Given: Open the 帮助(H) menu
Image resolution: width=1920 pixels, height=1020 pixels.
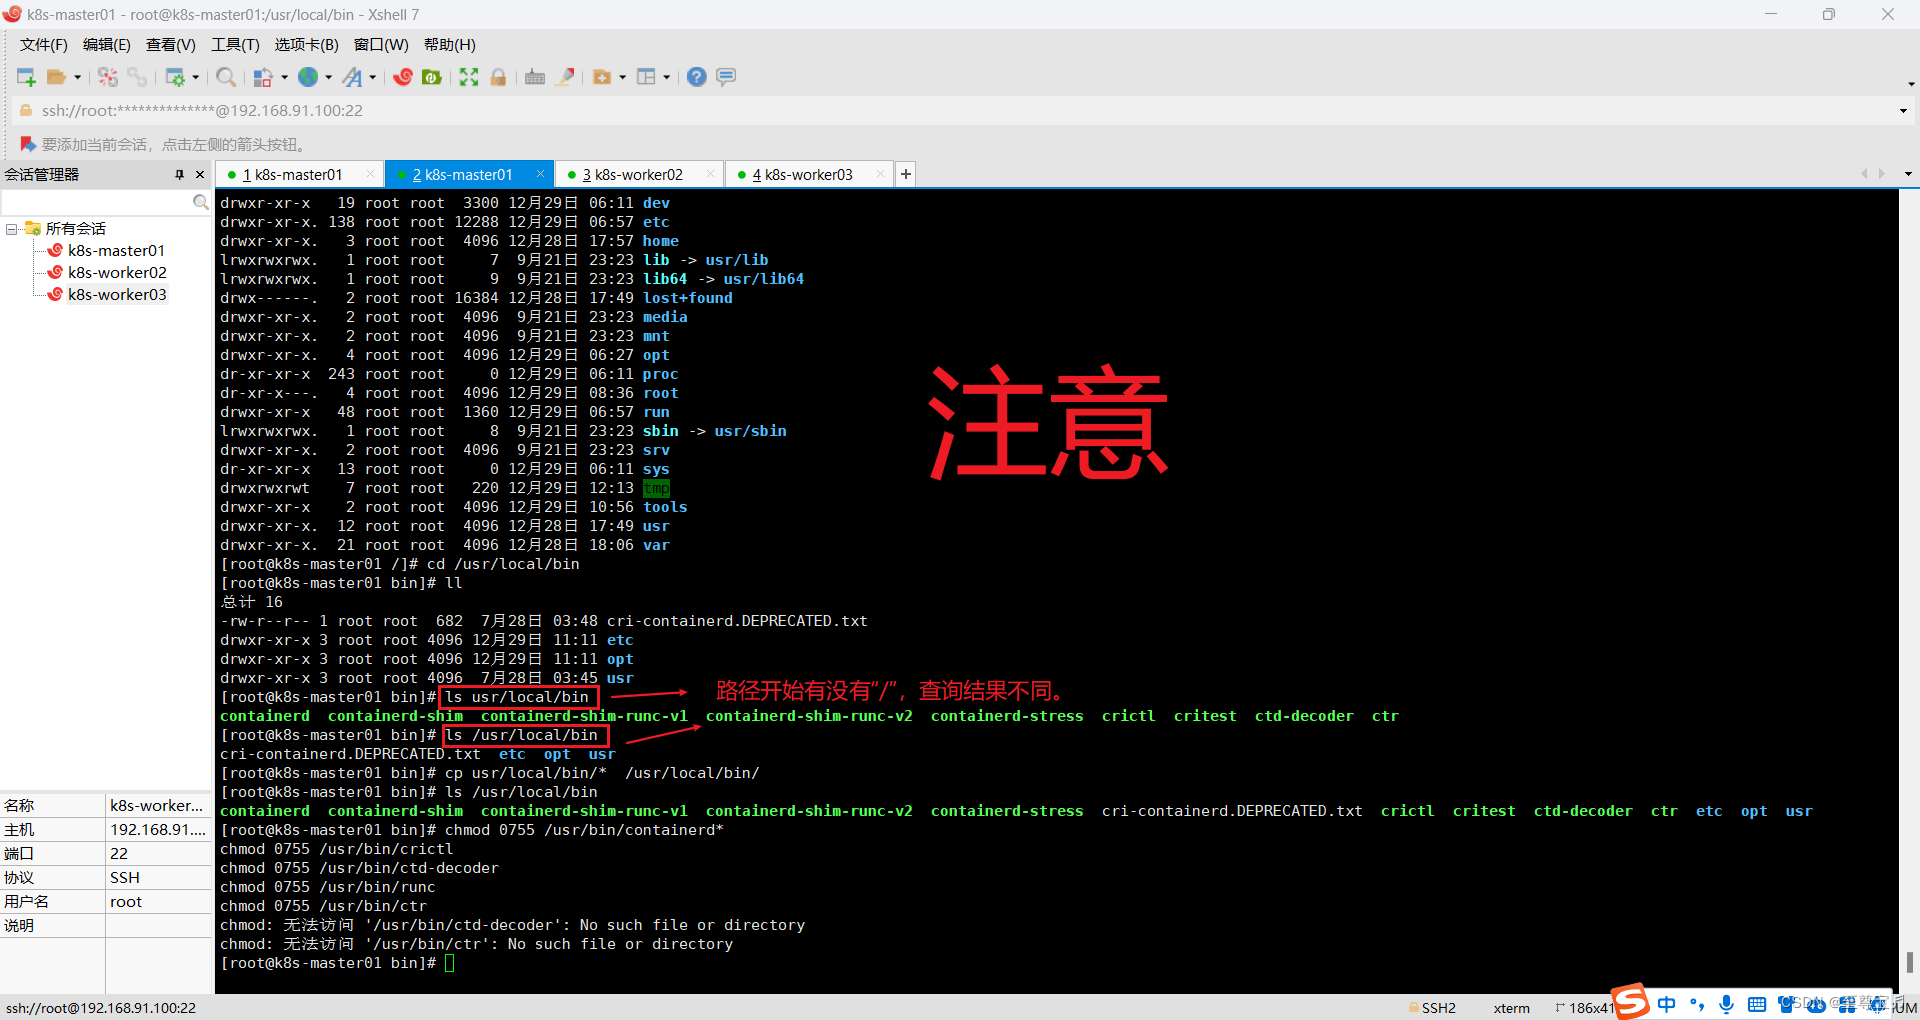Looking at the screenshot, I should click(450, 45).
